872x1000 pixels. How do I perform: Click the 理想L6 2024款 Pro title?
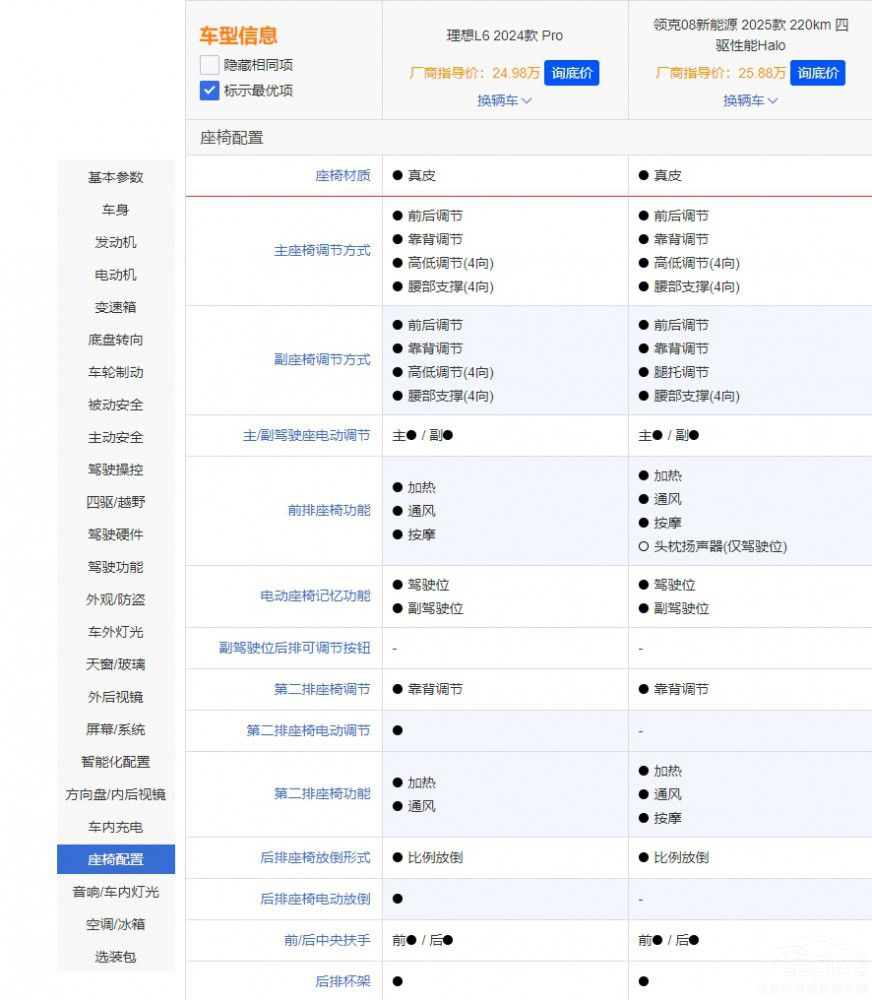pos(504,34)
